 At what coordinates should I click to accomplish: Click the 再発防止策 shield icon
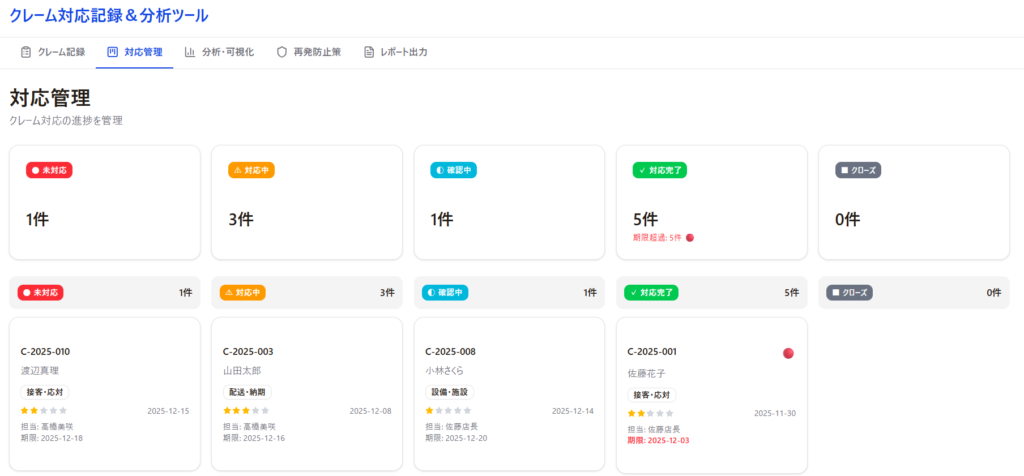click(x=282, y=52)
